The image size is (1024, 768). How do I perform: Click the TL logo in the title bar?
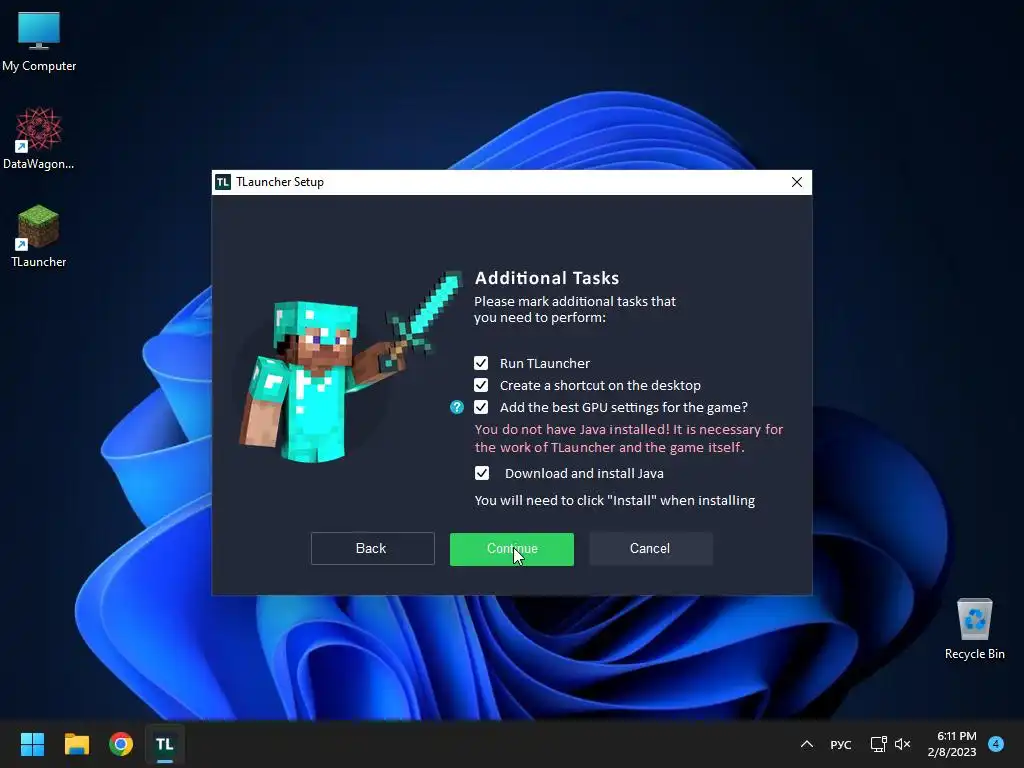tap(223, 182)
